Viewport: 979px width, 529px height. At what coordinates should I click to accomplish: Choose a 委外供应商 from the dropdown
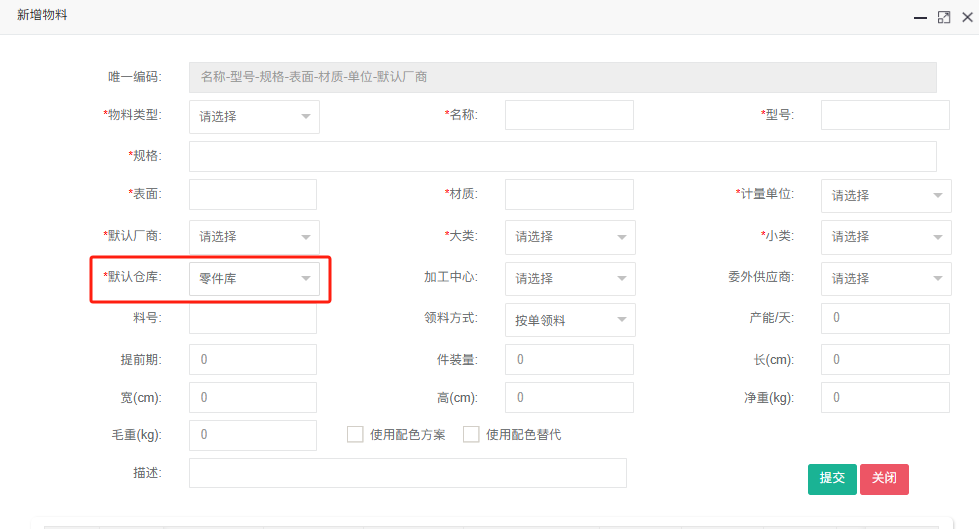885,279
